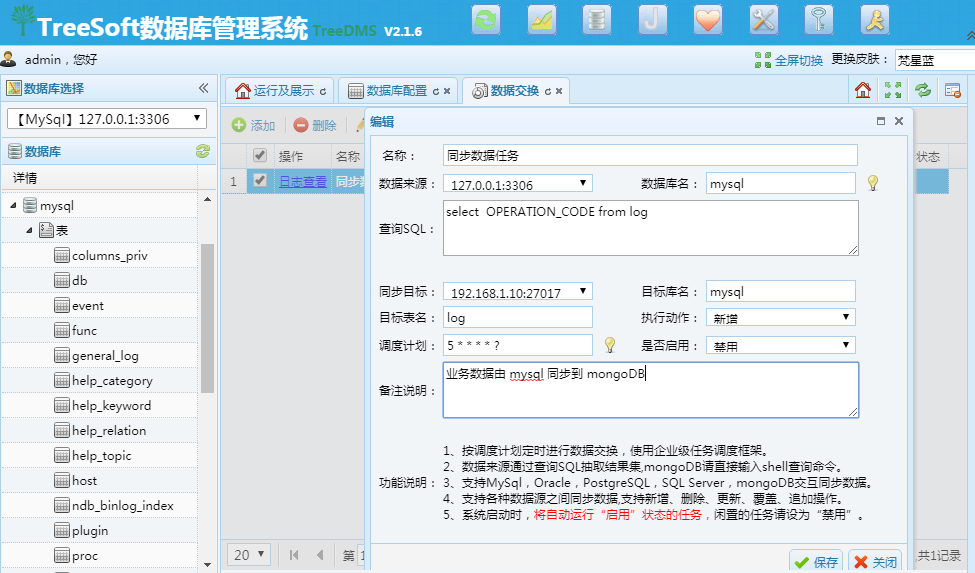The height and width of the screenshot is (573, 975).
Task: Click the expand fullscreen arrows icon
Action: click(893, 90)
